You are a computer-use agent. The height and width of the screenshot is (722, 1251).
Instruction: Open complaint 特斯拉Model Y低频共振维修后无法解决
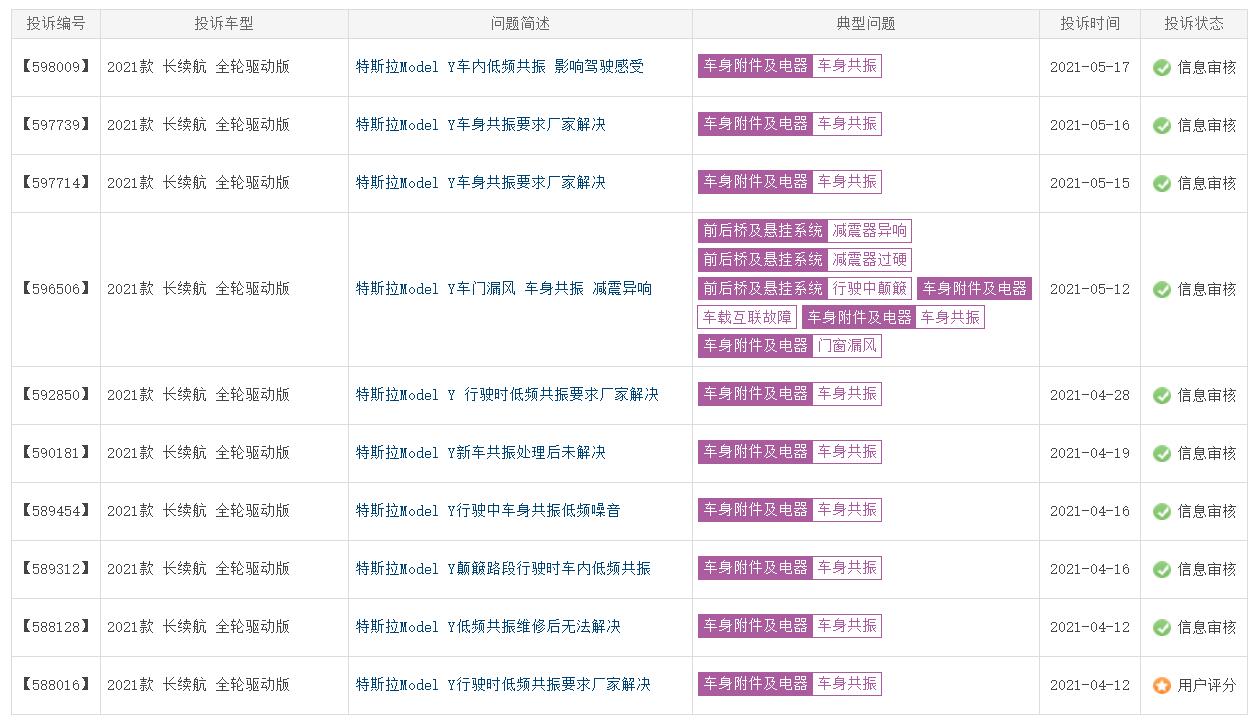click(488, 627)
